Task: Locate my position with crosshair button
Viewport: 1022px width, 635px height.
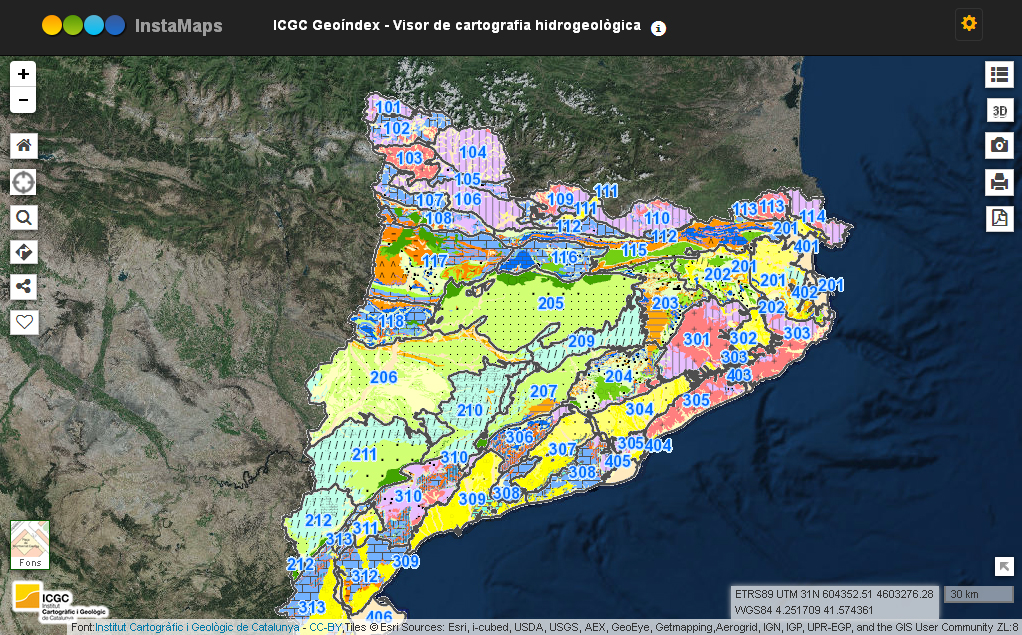Action: pyautogui.click(x=24, y=182)
